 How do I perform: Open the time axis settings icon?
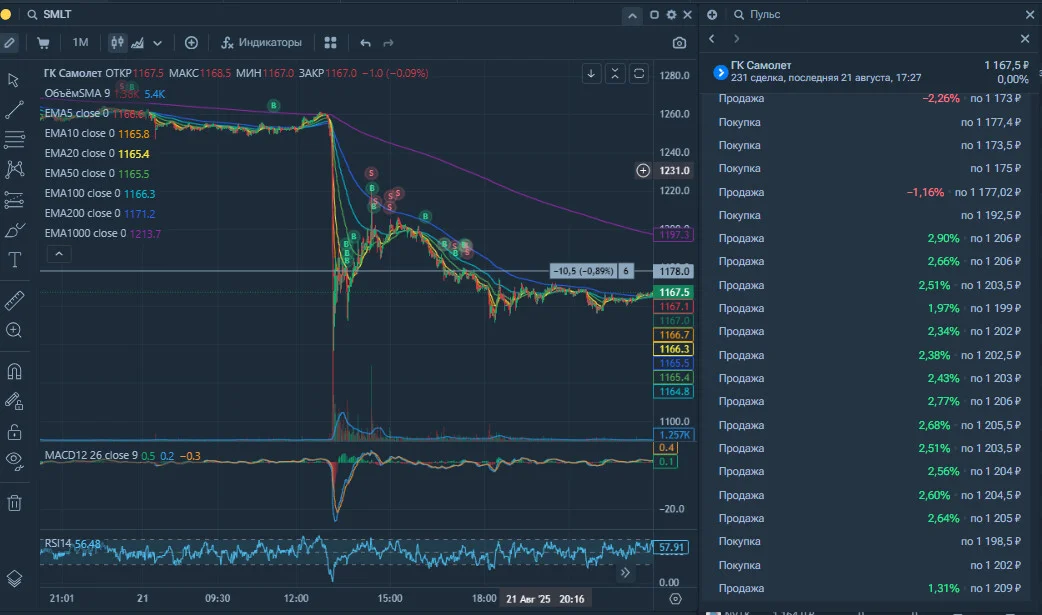point(675,599)
